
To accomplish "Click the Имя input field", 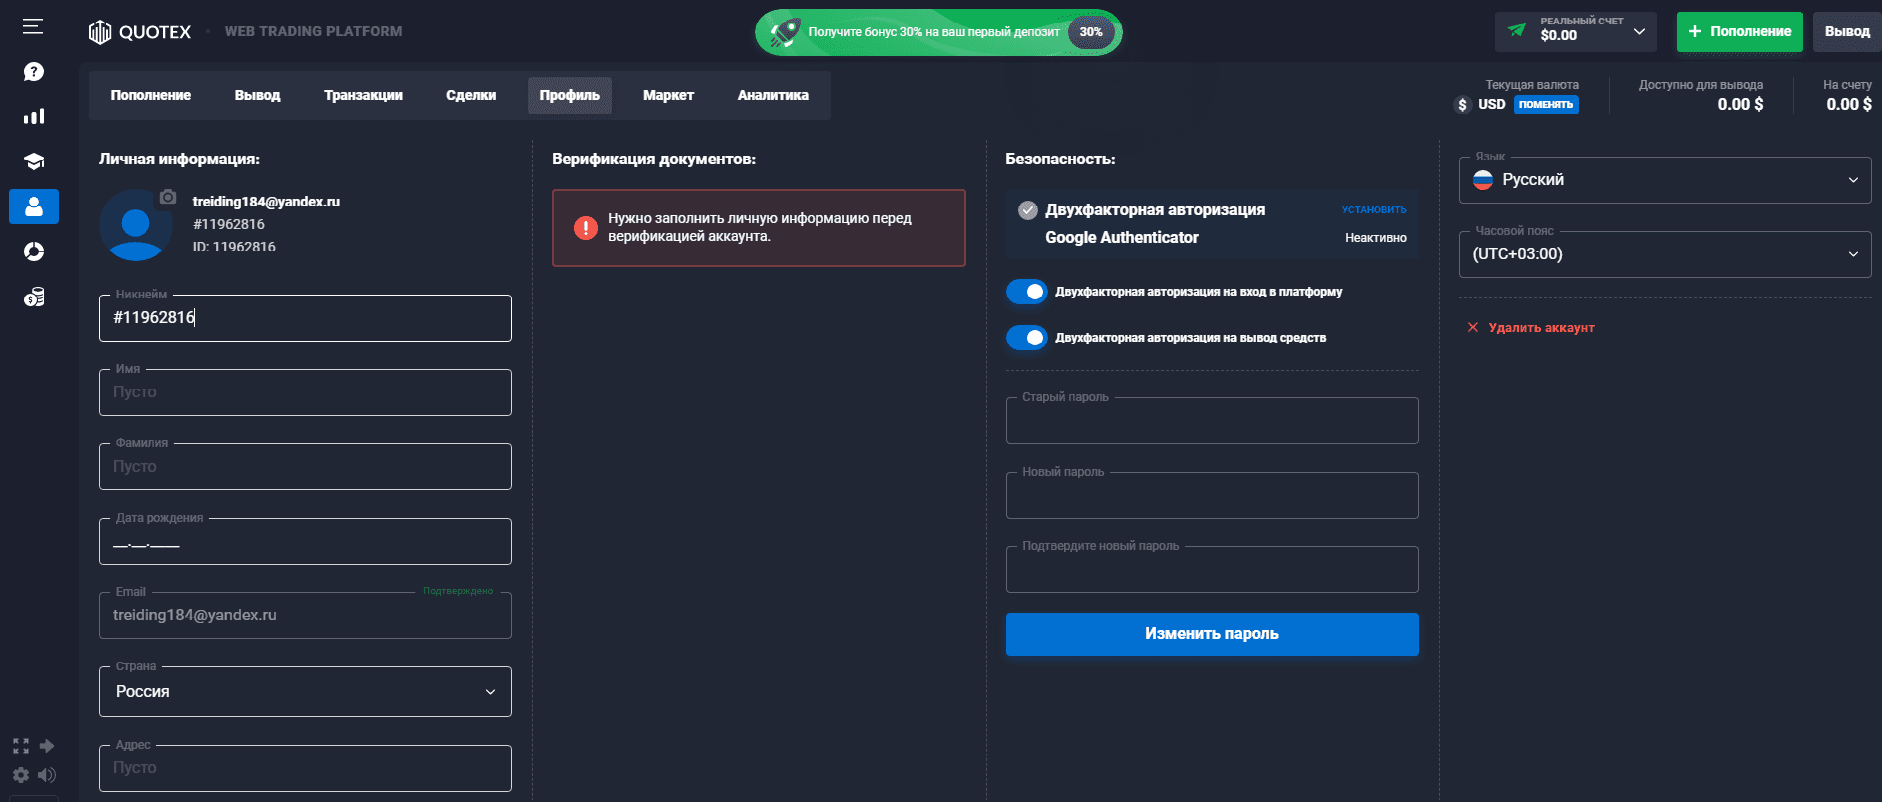I will [x=305, y=392].
